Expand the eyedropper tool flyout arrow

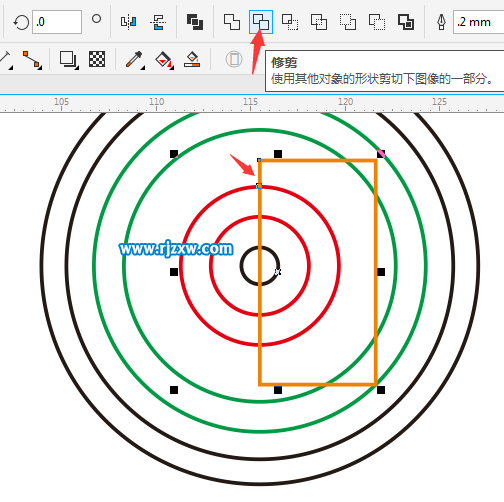tap(143, 68)
